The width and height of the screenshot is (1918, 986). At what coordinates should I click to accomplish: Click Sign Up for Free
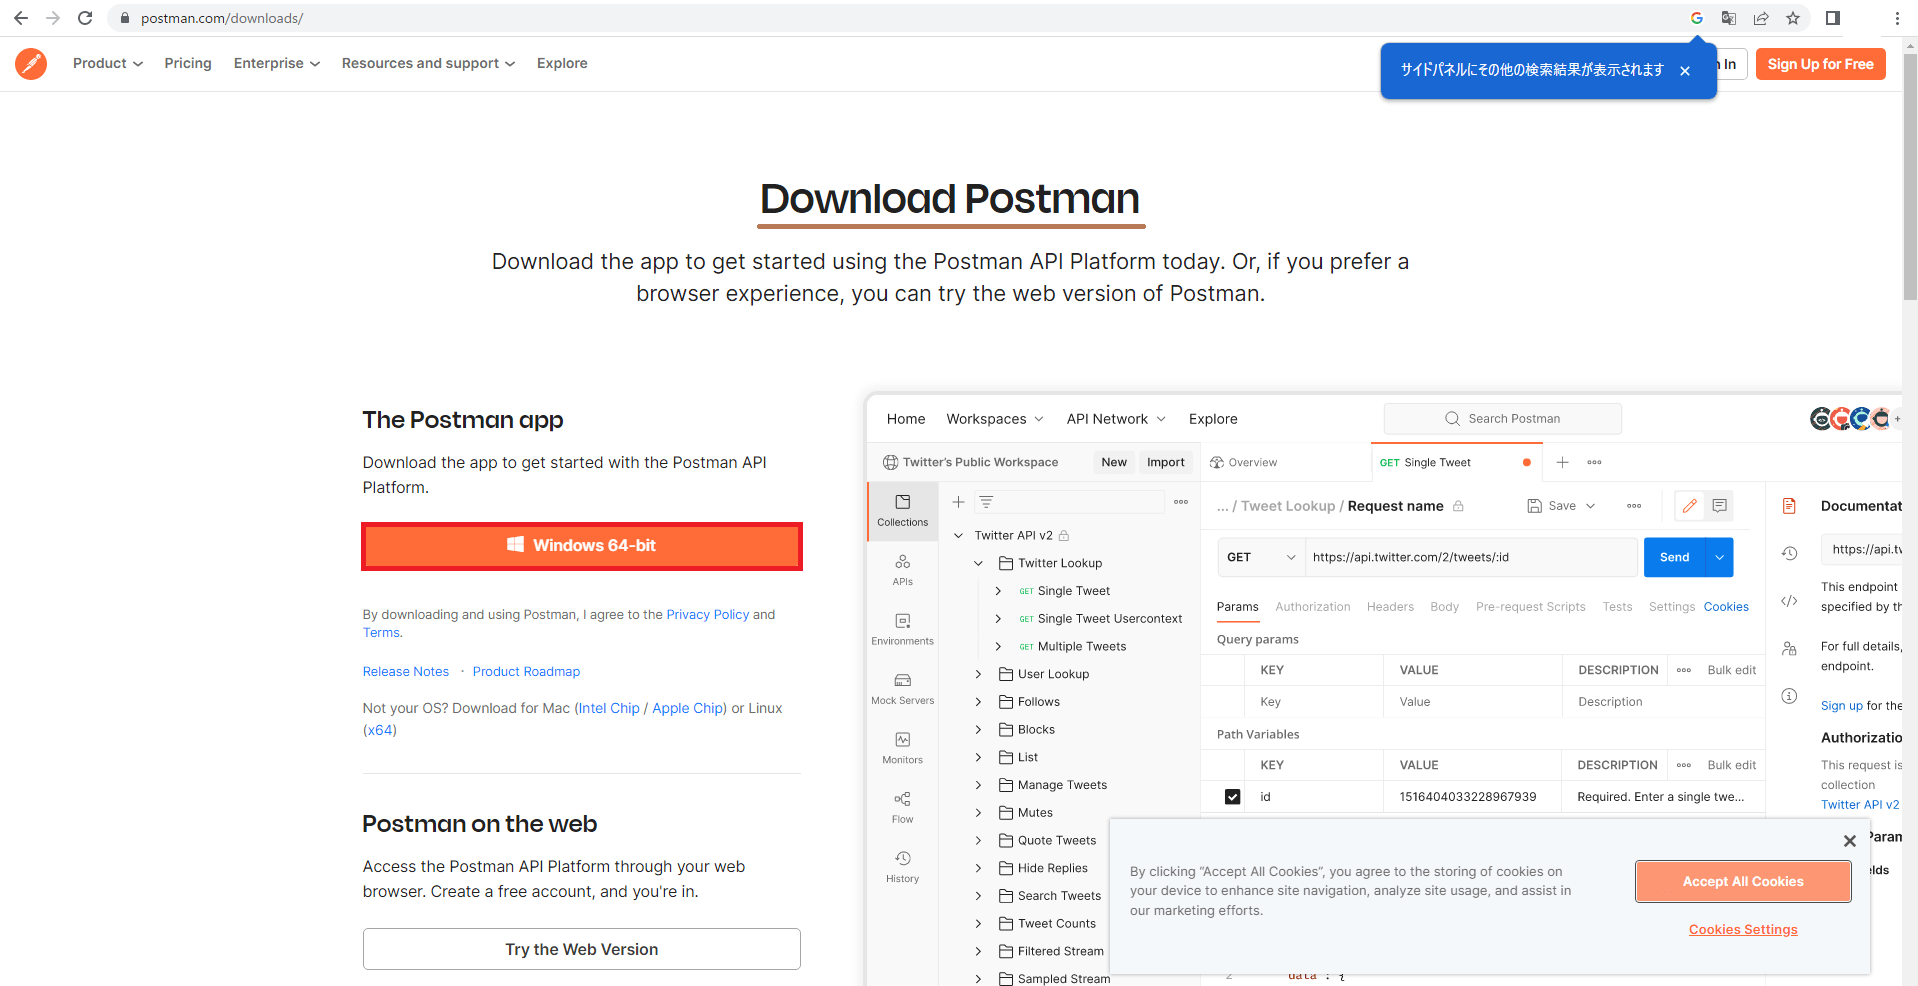coord(1821,64)
